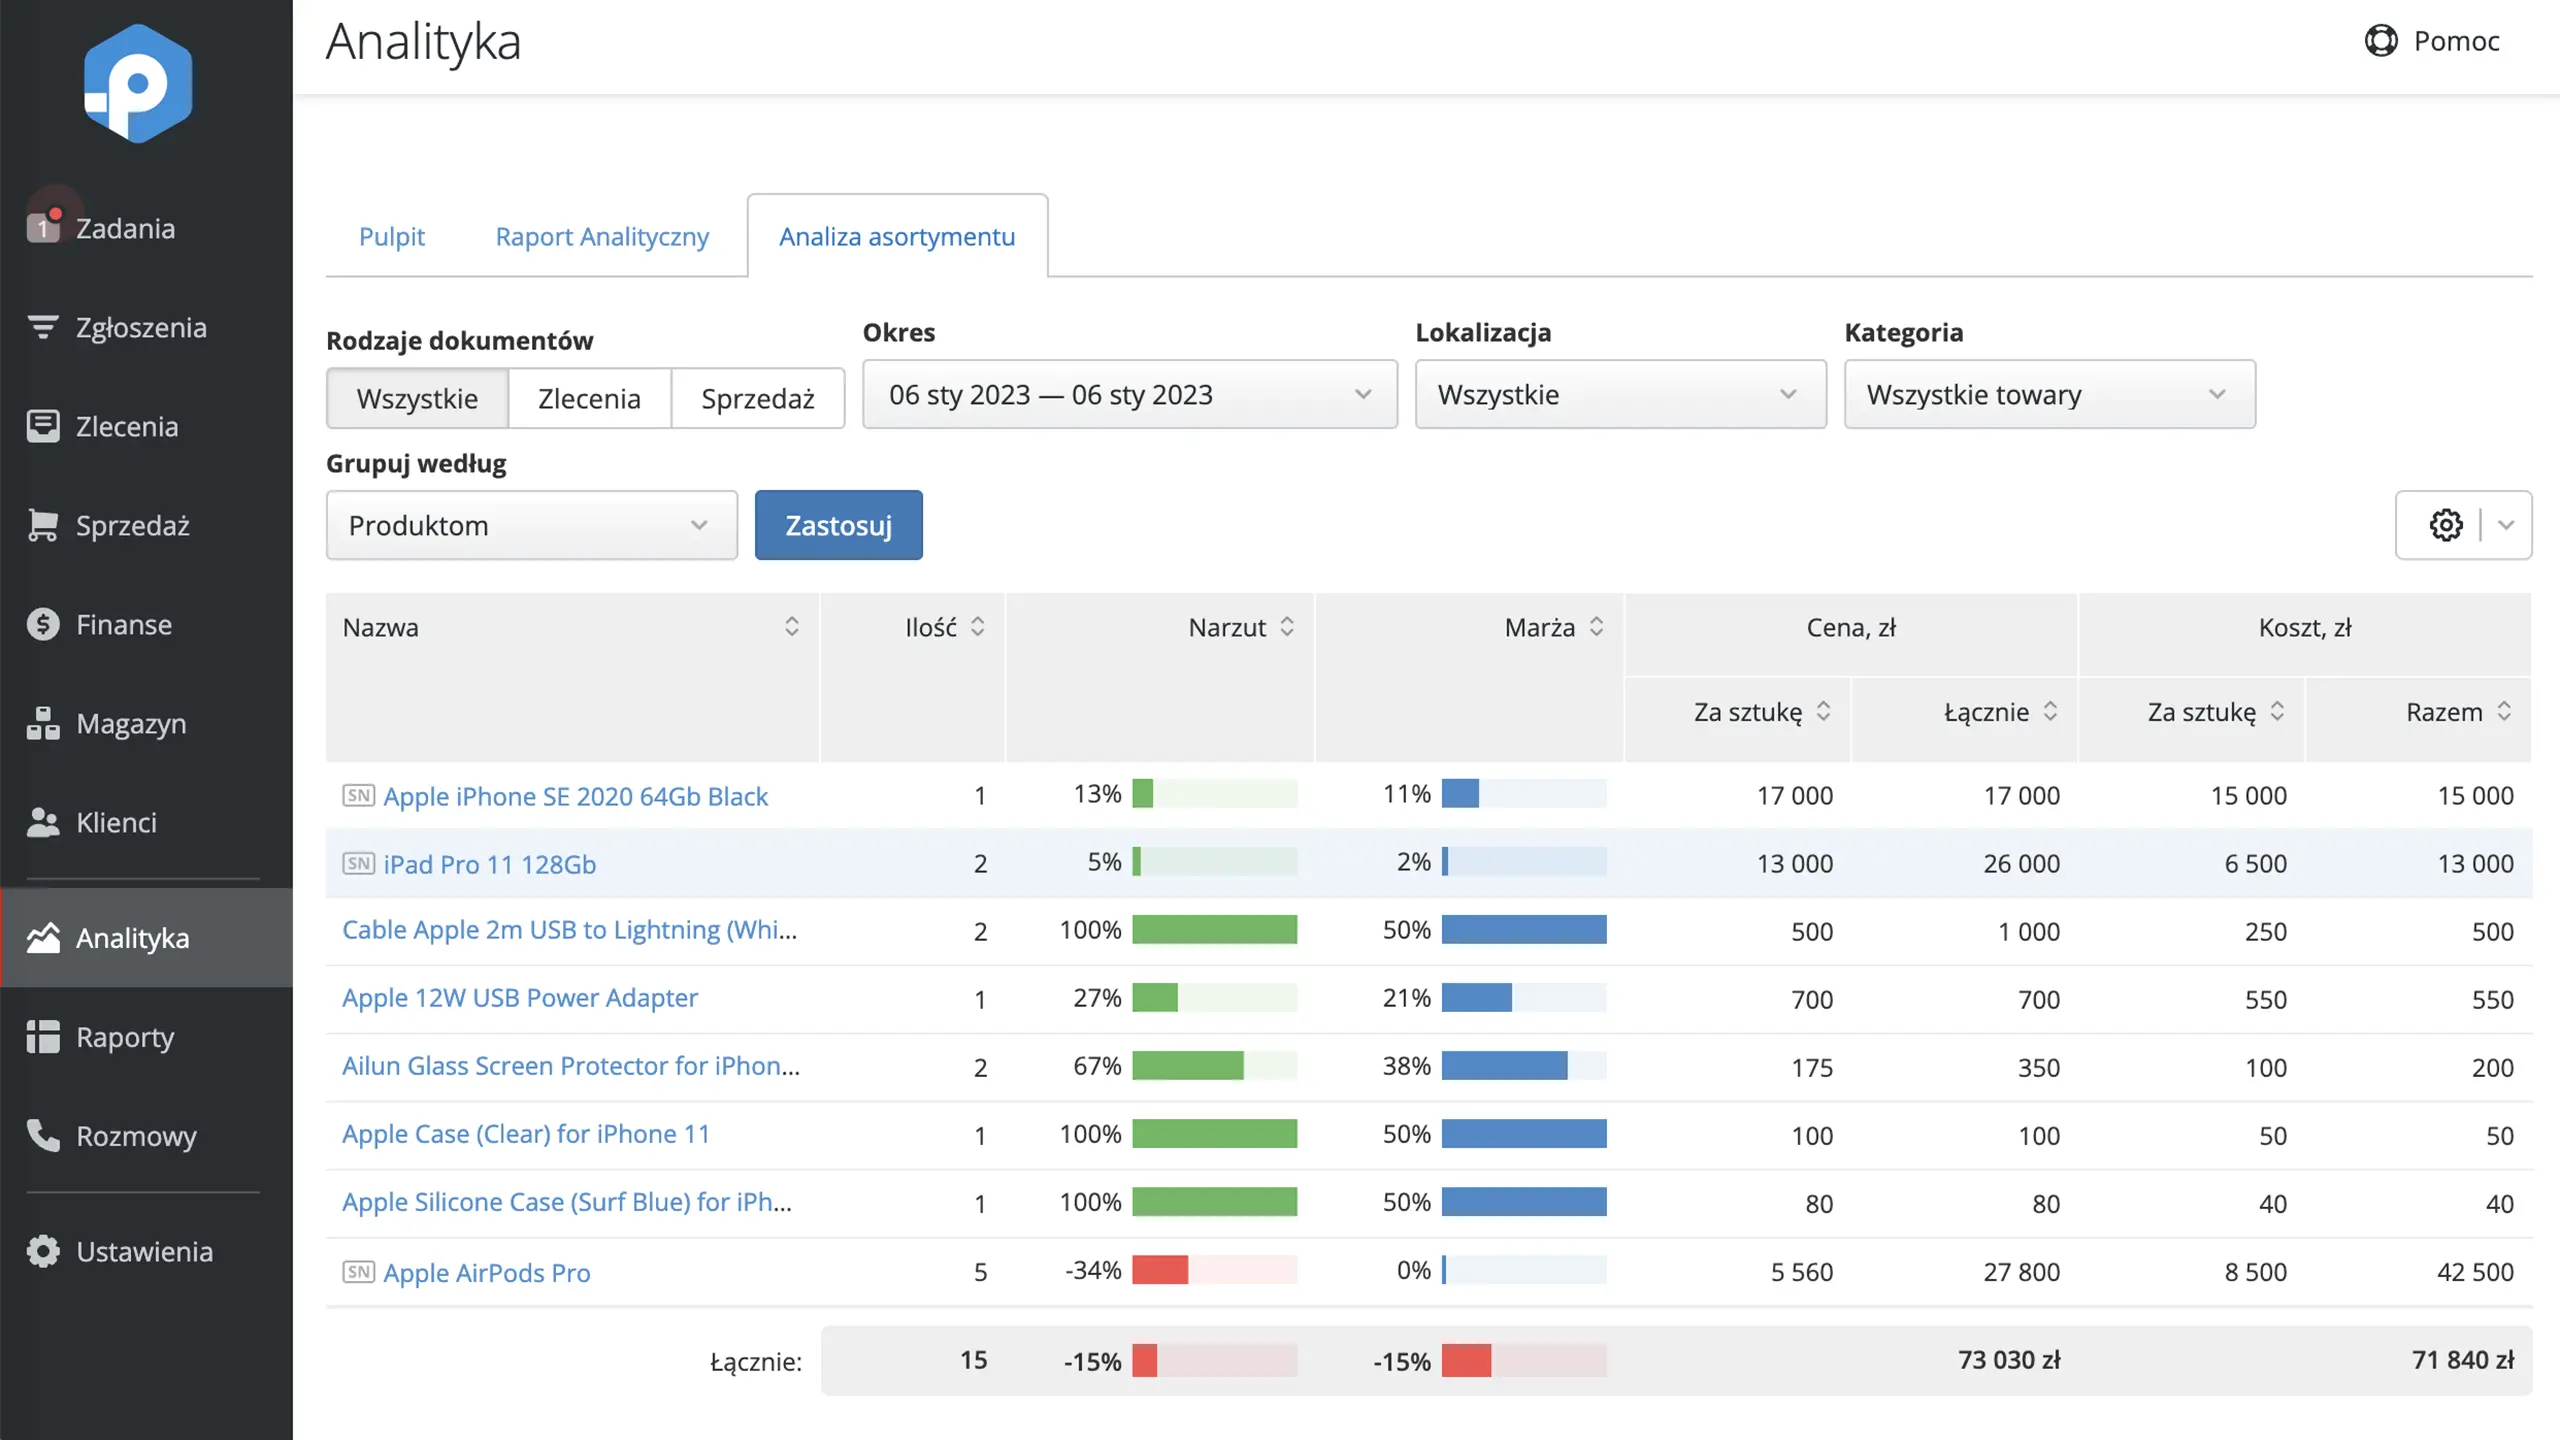Open Apple 12W USB Power Adapter link

519,998
